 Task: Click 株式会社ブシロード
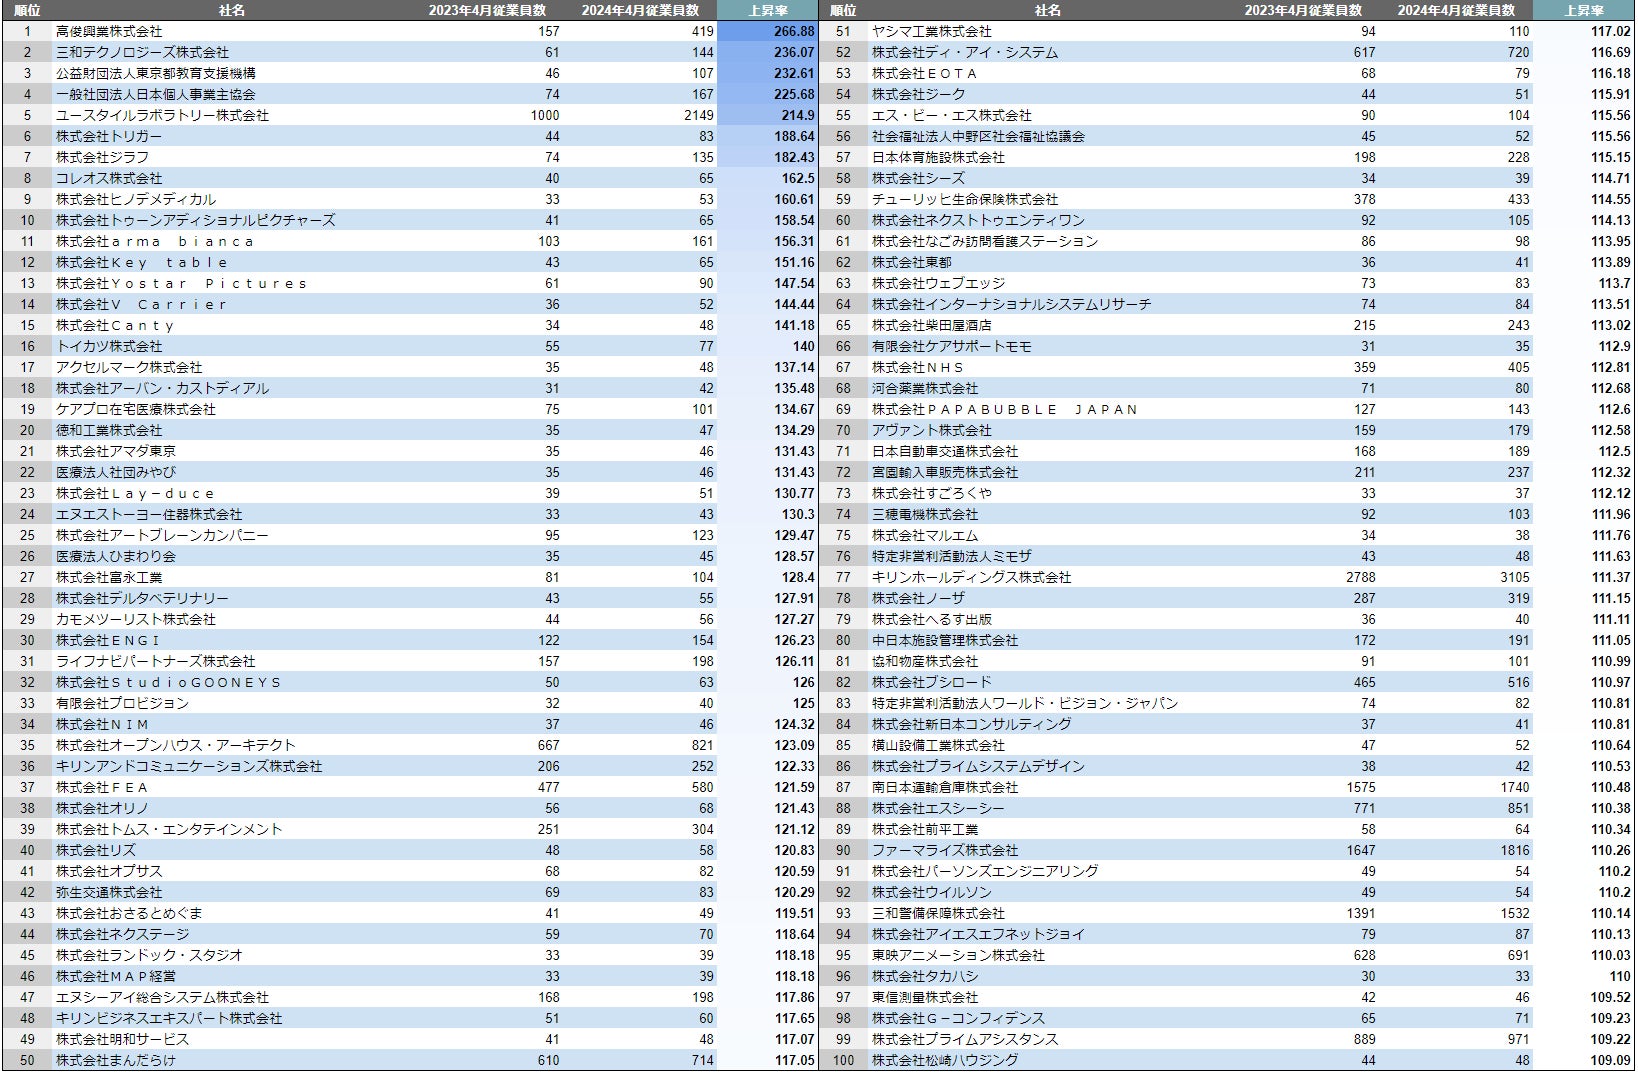coord(932,682)
